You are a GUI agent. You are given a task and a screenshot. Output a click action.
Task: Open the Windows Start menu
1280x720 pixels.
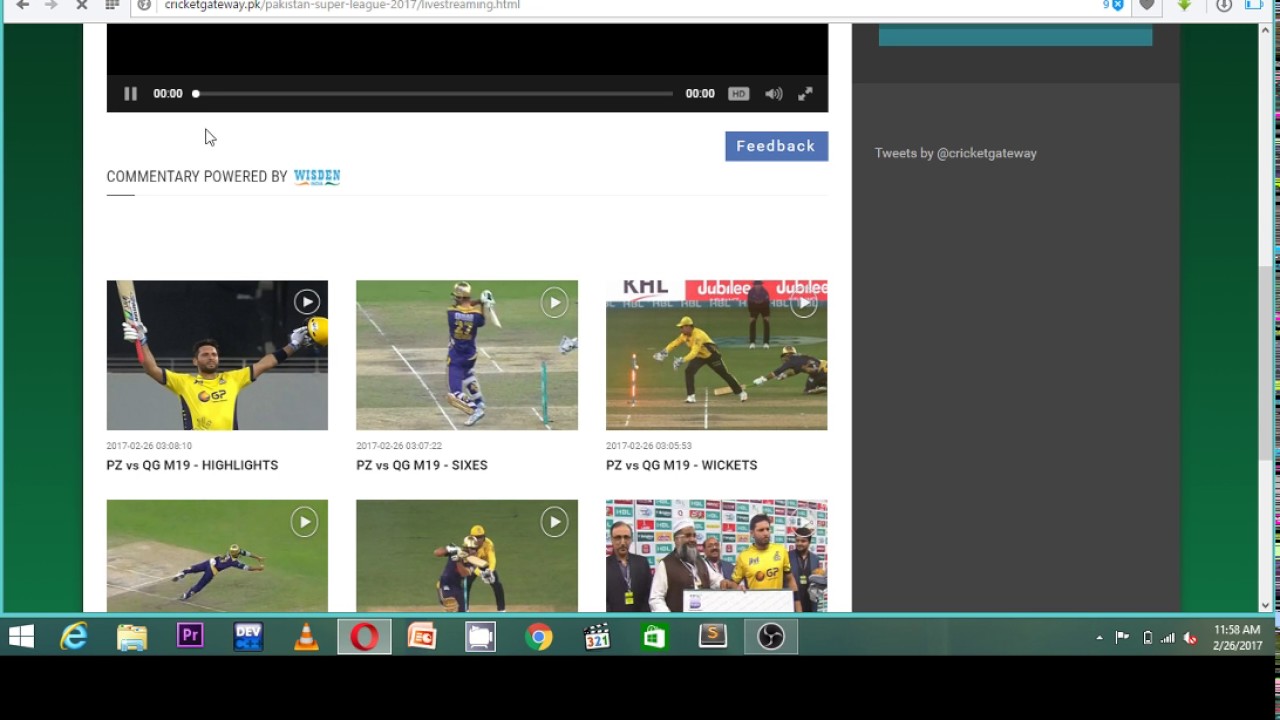(x=21, y=637)
